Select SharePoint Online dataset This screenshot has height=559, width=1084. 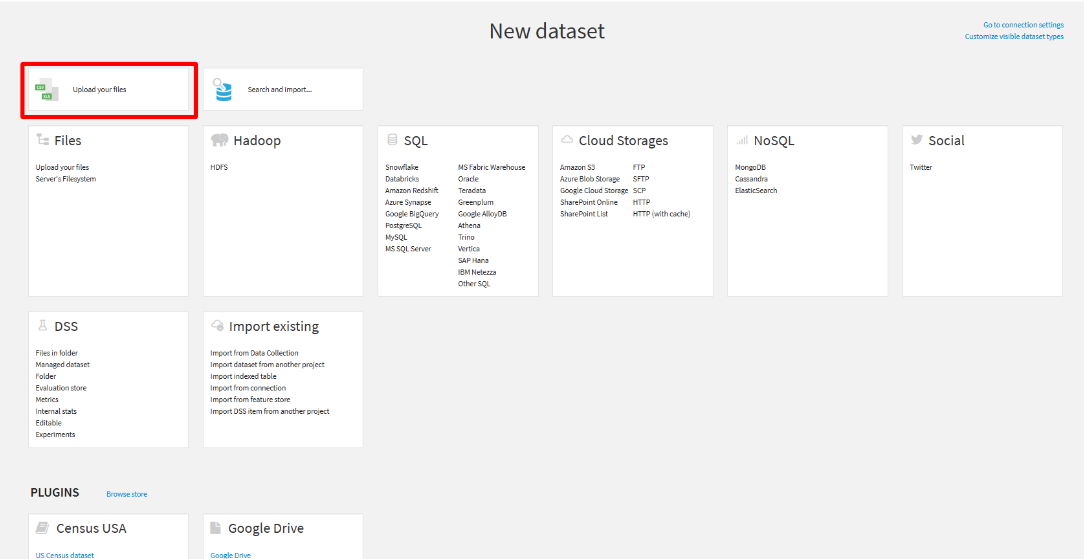[x=588, y=202]
